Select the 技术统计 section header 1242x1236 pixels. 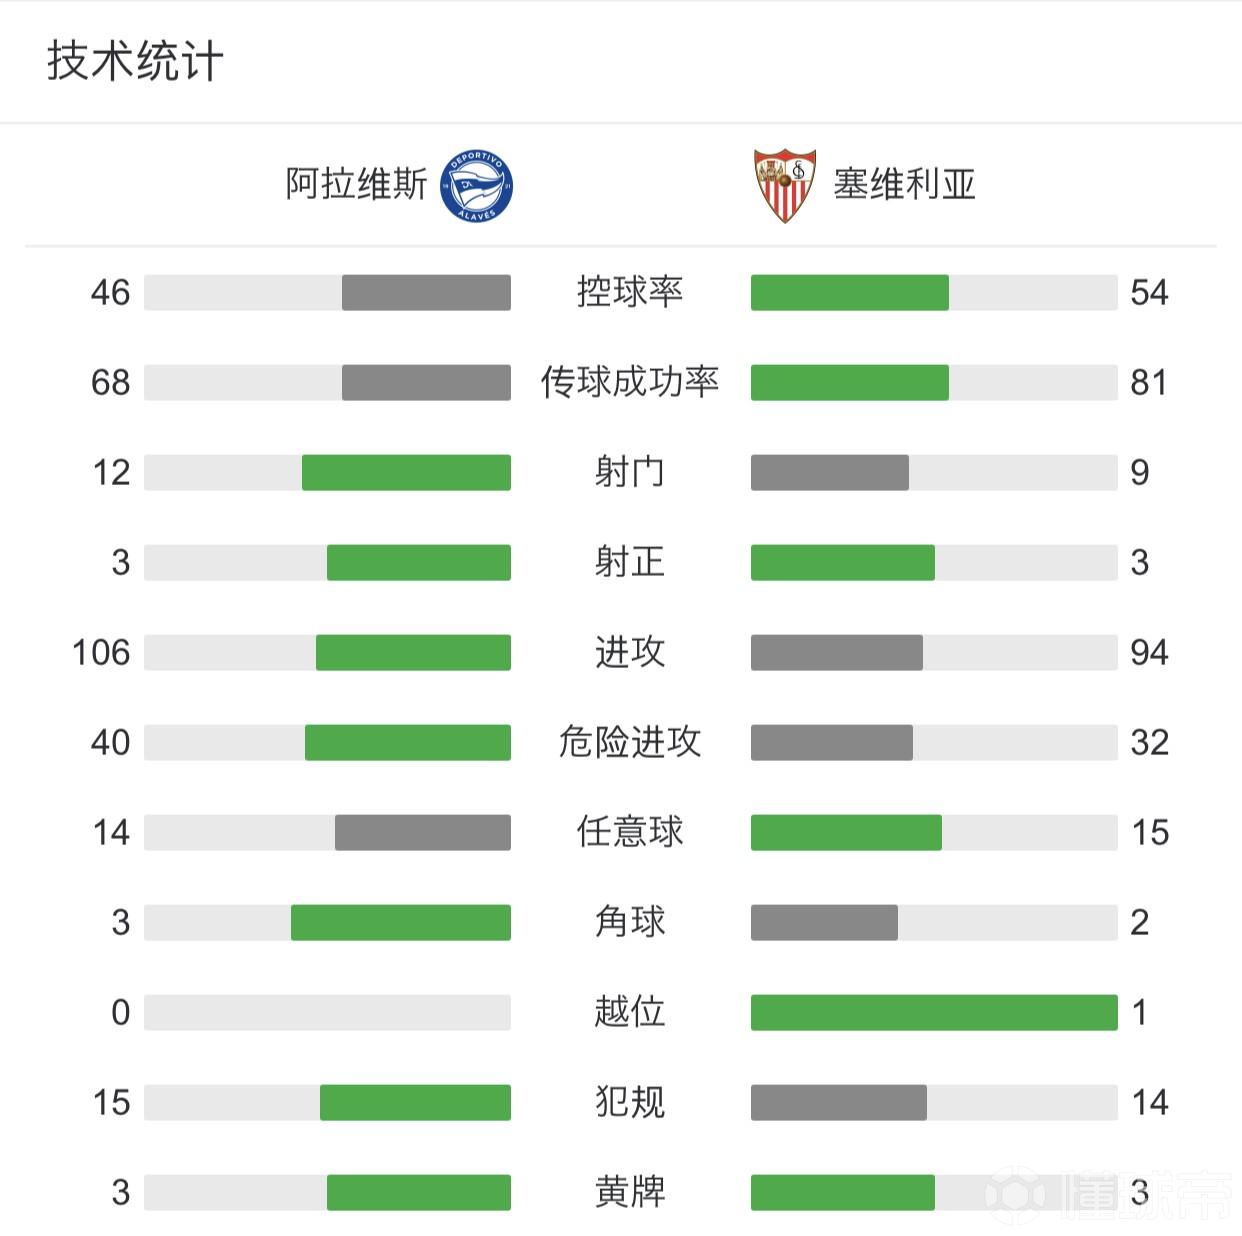pyautogui.click(x=135, y=61)
